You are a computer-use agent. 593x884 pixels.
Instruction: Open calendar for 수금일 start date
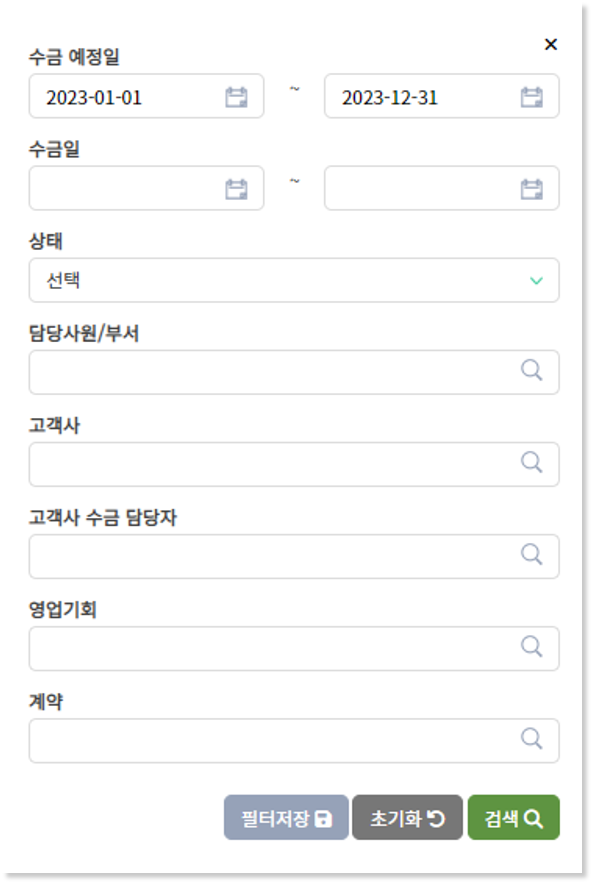click(x=236, y=189)
